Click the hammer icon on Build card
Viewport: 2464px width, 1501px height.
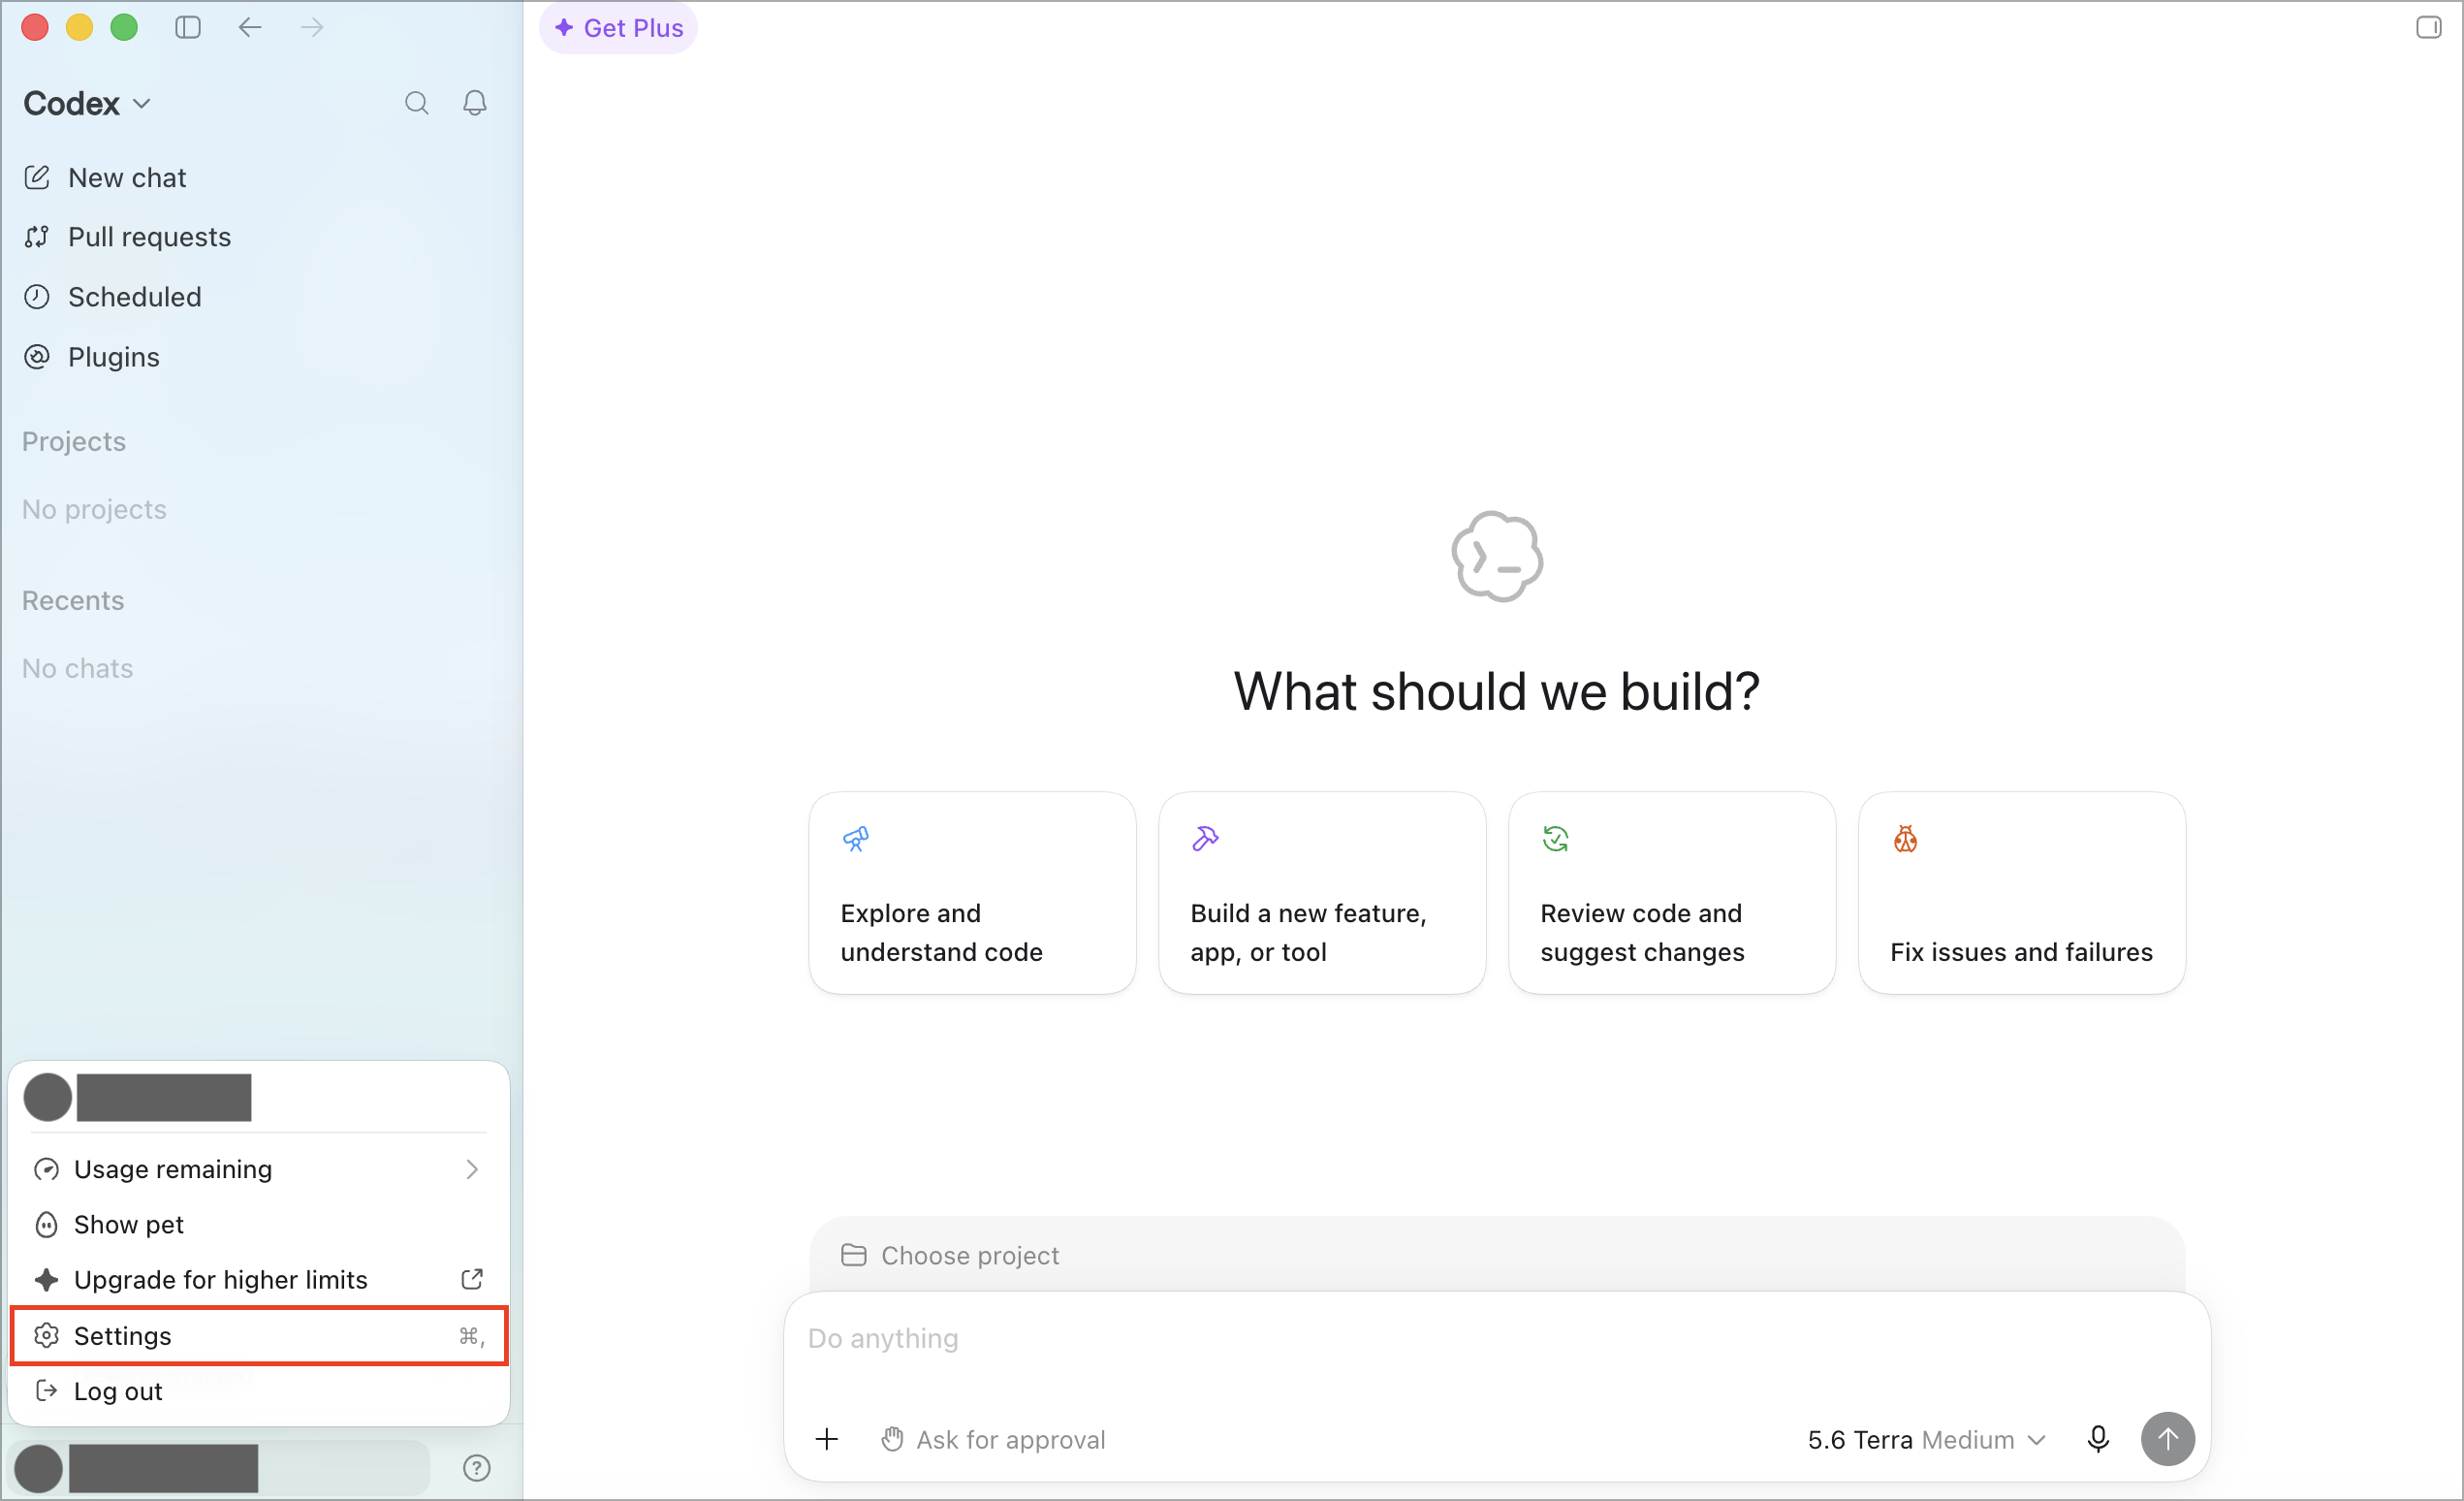1206,839
